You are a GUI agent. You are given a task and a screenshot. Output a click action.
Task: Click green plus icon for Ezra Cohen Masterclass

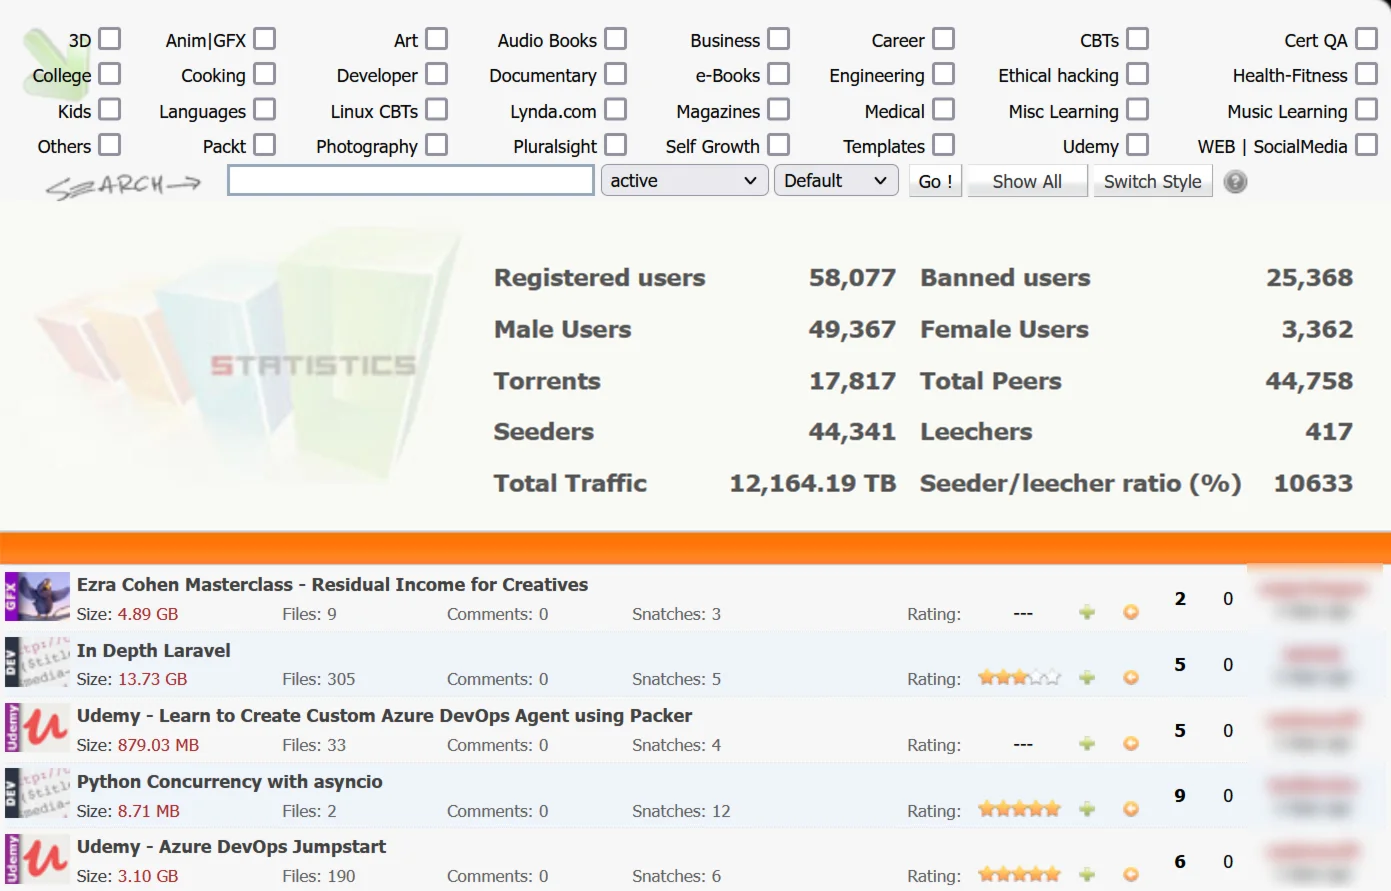click(x=1087, y=612)
